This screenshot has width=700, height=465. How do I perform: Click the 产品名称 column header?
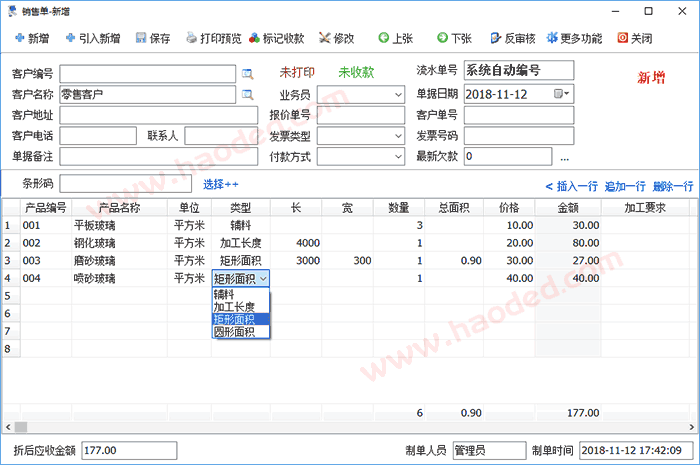pyautogui.click(x=119, y=208)
